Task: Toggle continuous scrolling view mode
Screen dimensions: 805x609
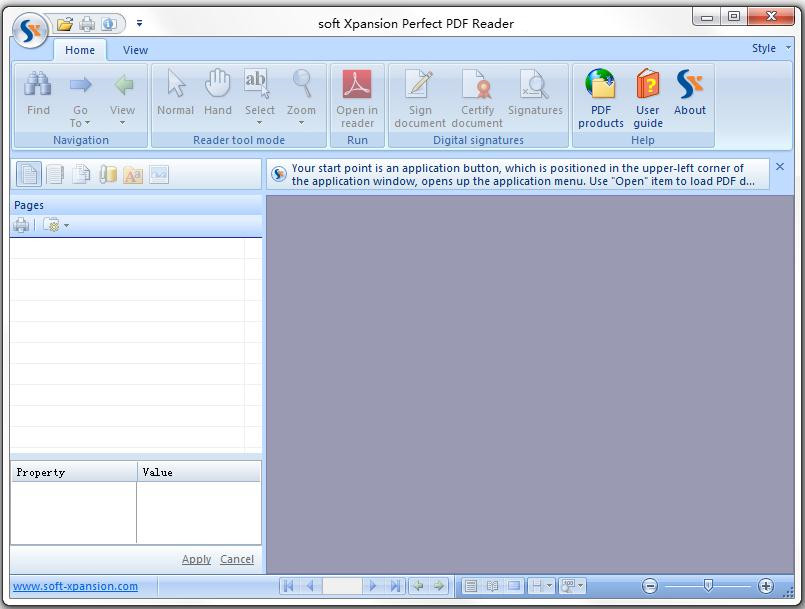Action: 515,586
